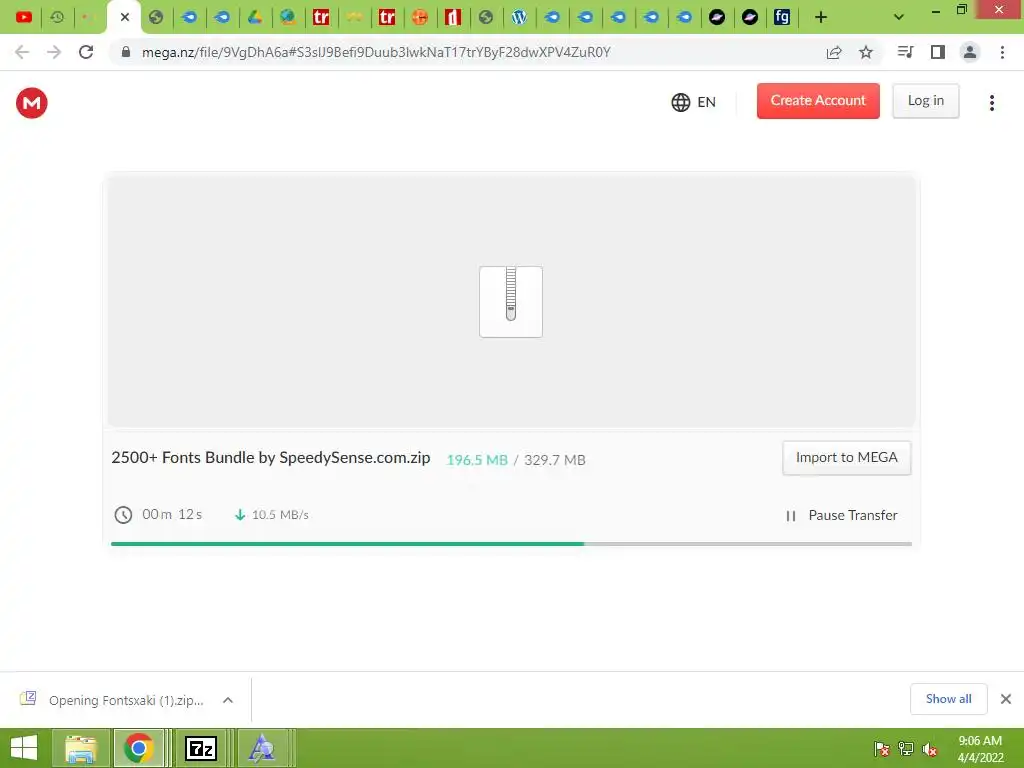This screenshot has height=768, width=1024.
Task: Switch to the fg tab
Action: (782, 17)
